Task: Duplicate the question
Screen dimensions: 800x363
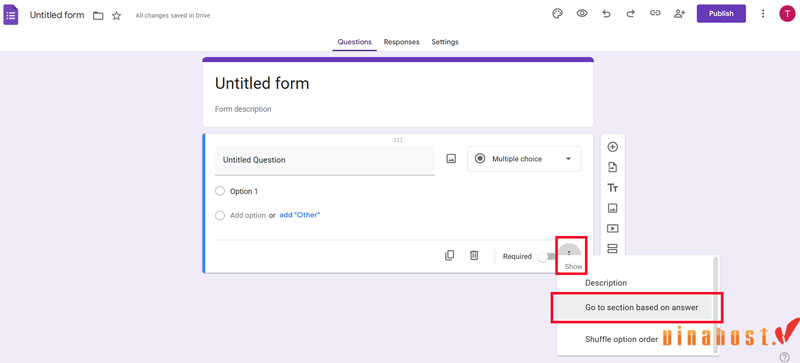Action: [x=449, y=255]
